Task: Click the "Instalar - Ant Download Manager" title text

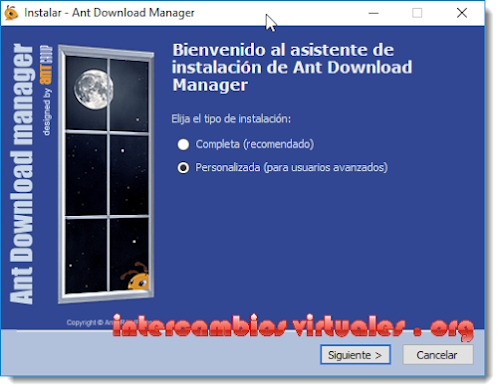Action: pos(109,13)
